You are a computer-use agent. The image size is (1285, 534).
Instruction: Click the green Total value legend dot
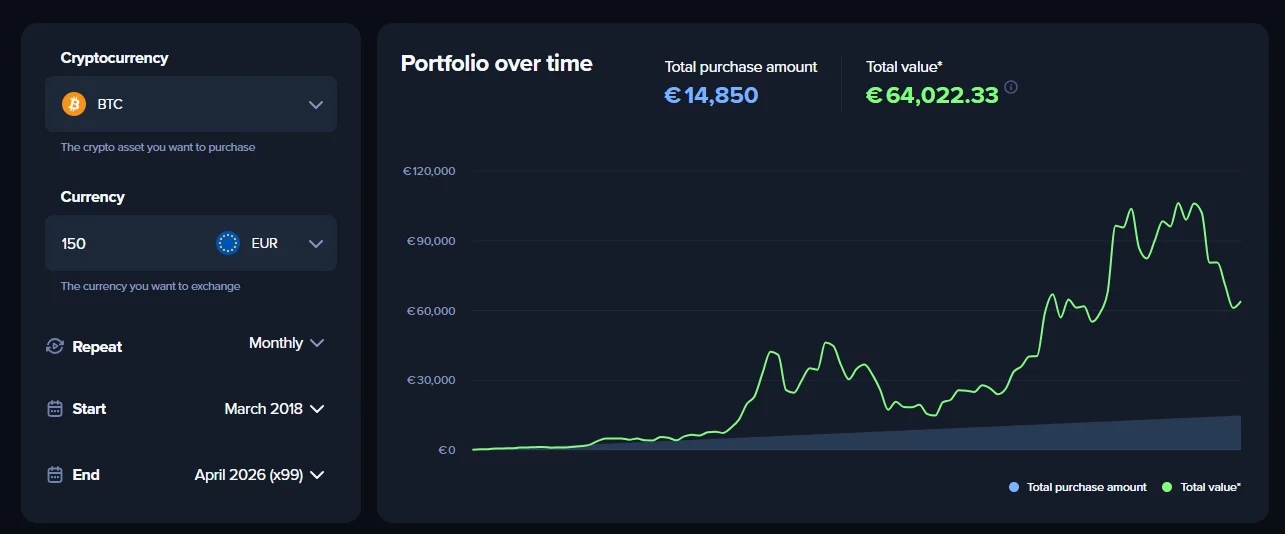pos(1167,487)
